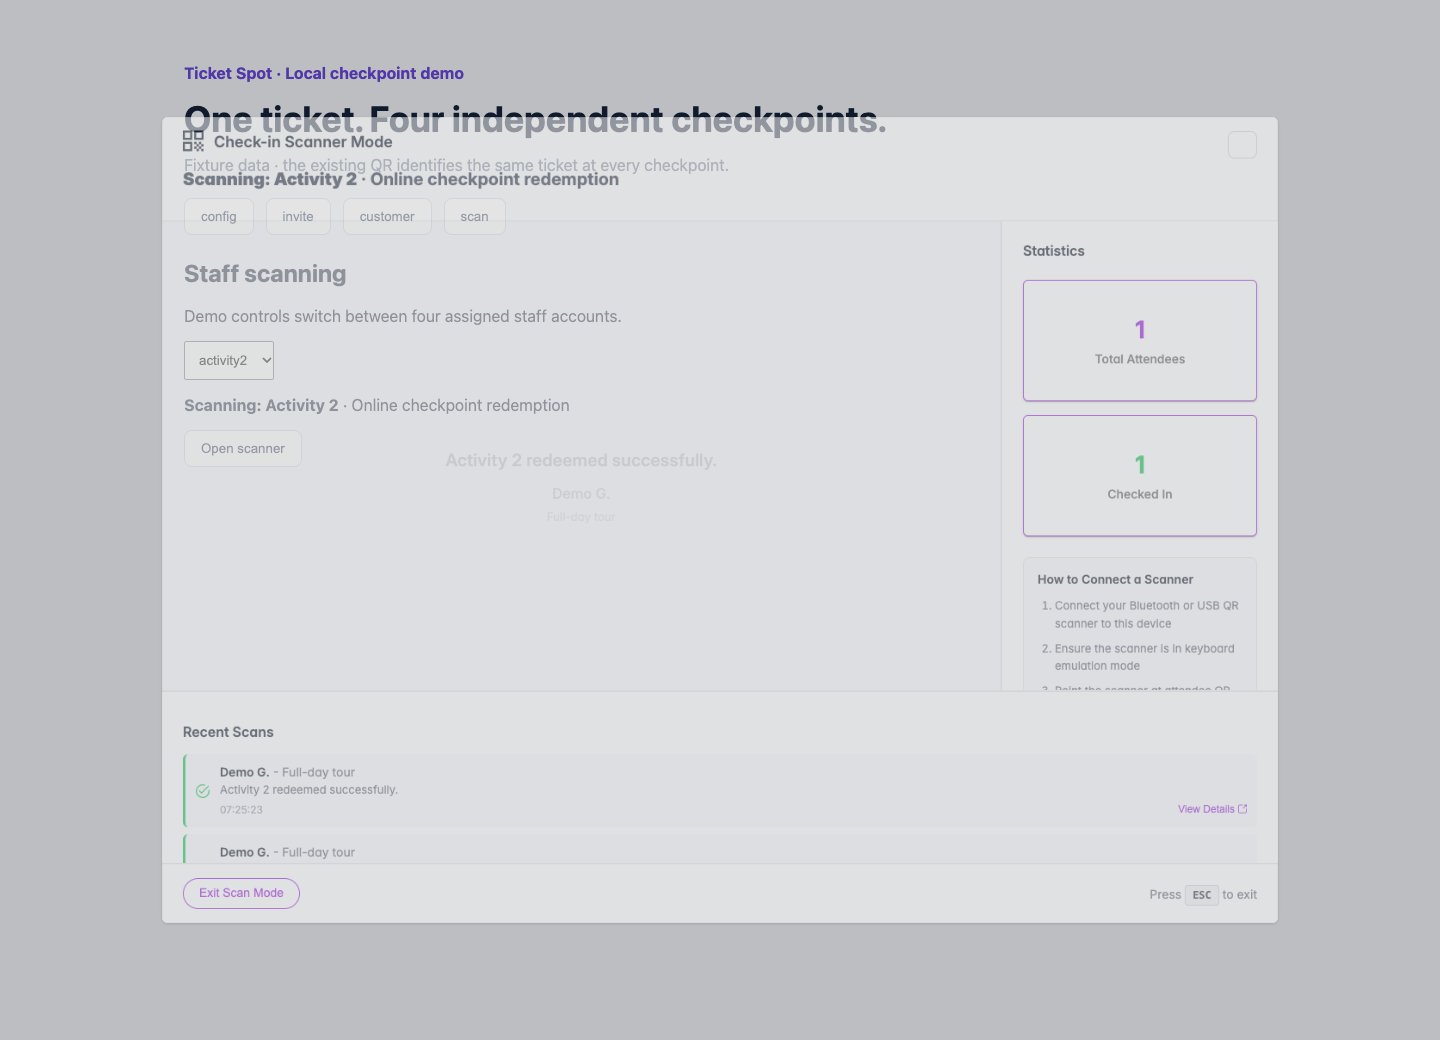The image size is (1440, 1040).
Task: Exit Scan Mode using the purple button
Action: (x=241, y=893)
